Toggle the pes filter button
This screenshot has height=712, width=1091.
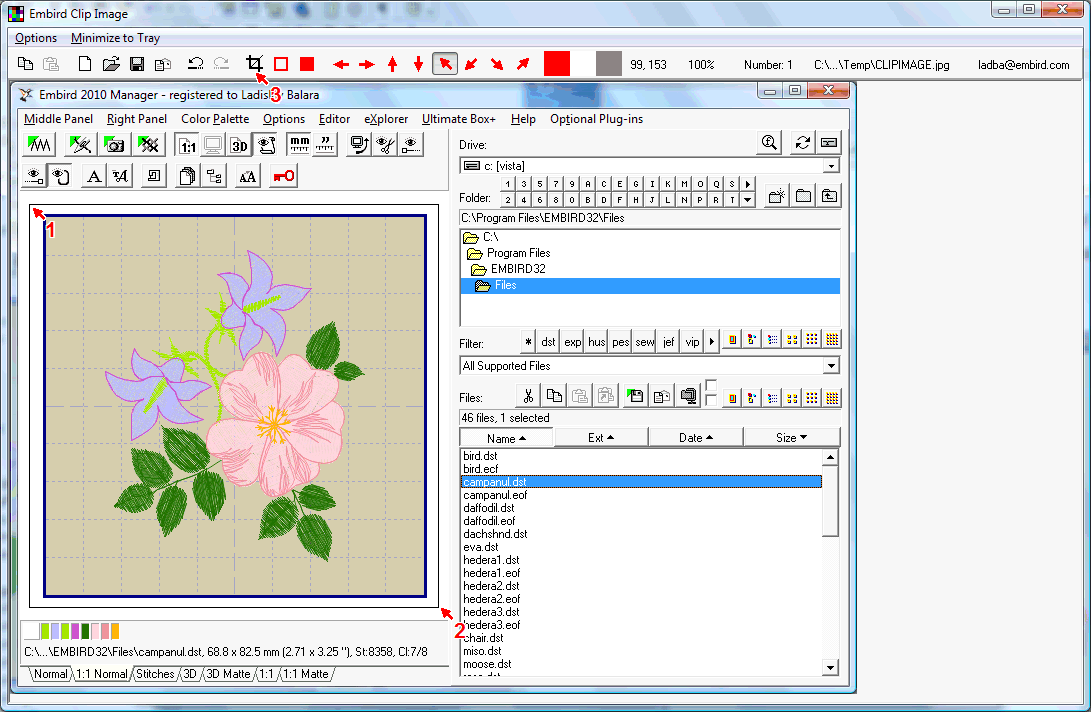tap(621, 342)
